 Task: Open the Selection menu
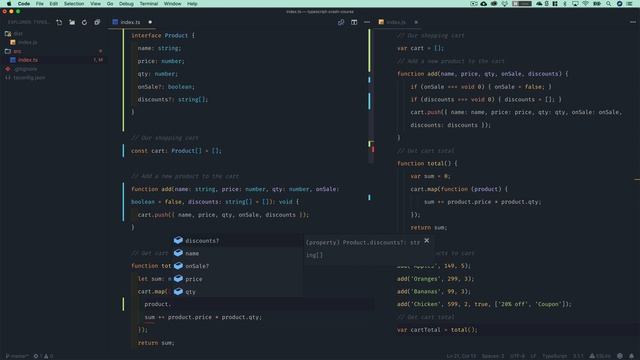click(x=74, y=4)
